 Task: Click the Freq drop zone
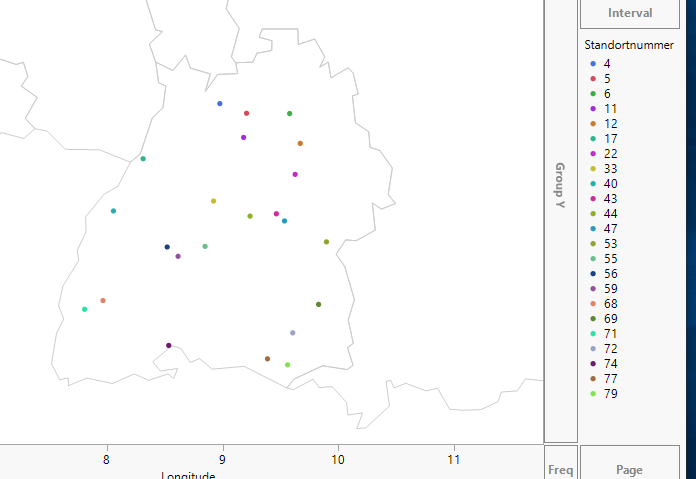pos(561,463)
